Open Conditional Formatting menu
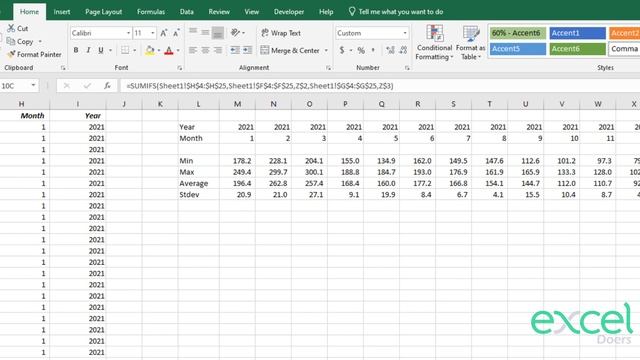The image size is (640, 360). (434, 43)
